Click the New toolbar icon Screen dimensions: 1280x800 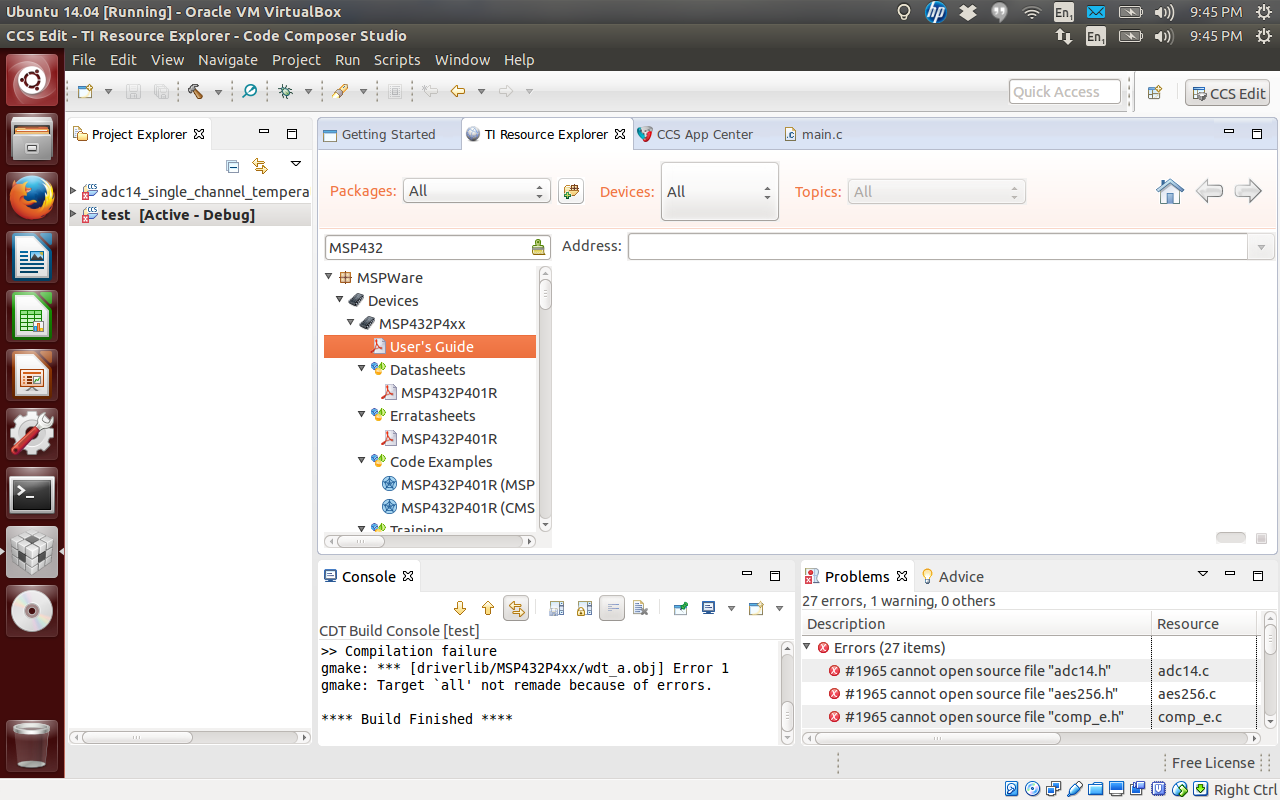point(86,92)
